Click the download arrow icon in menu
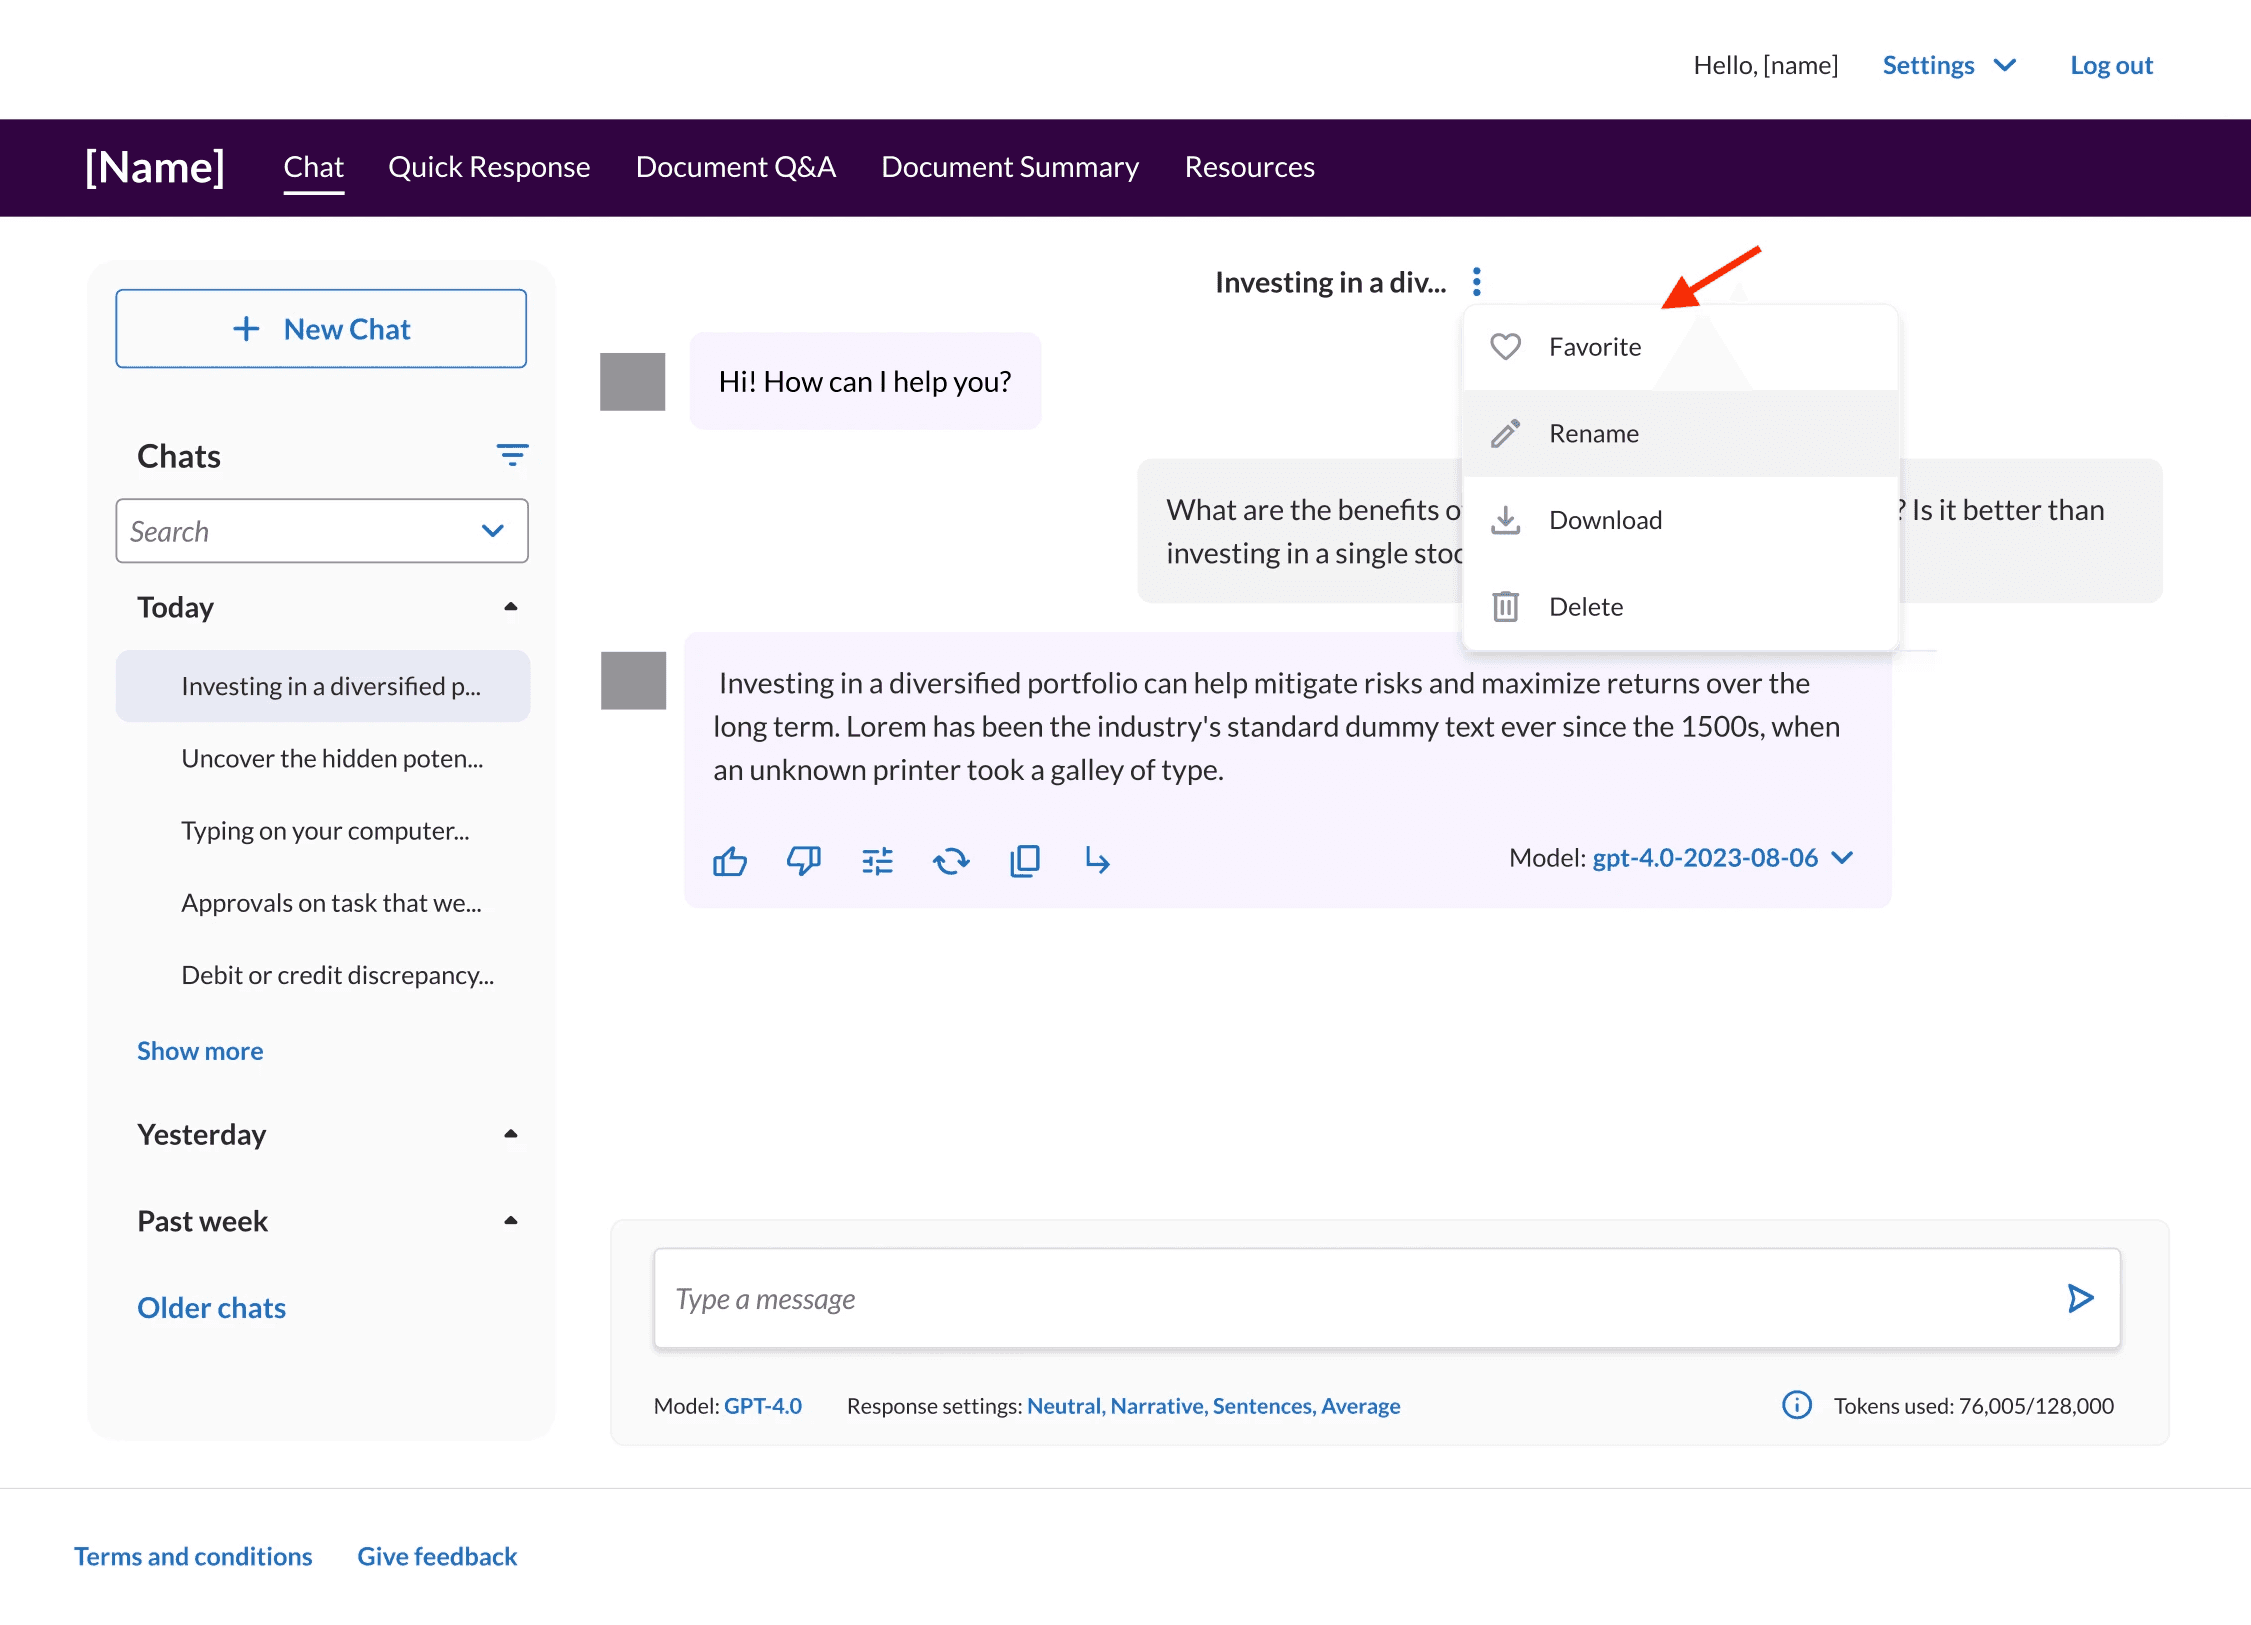The image size is (2251, 1625). 1505,520
